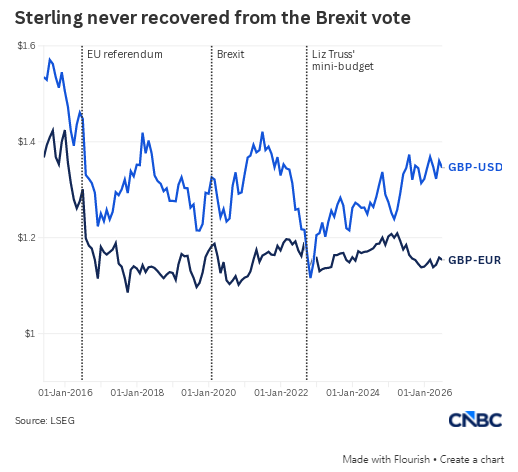The image size is (518, 472).
Task: Click the $1.4 y-axis label
Action: coord(26,142)
